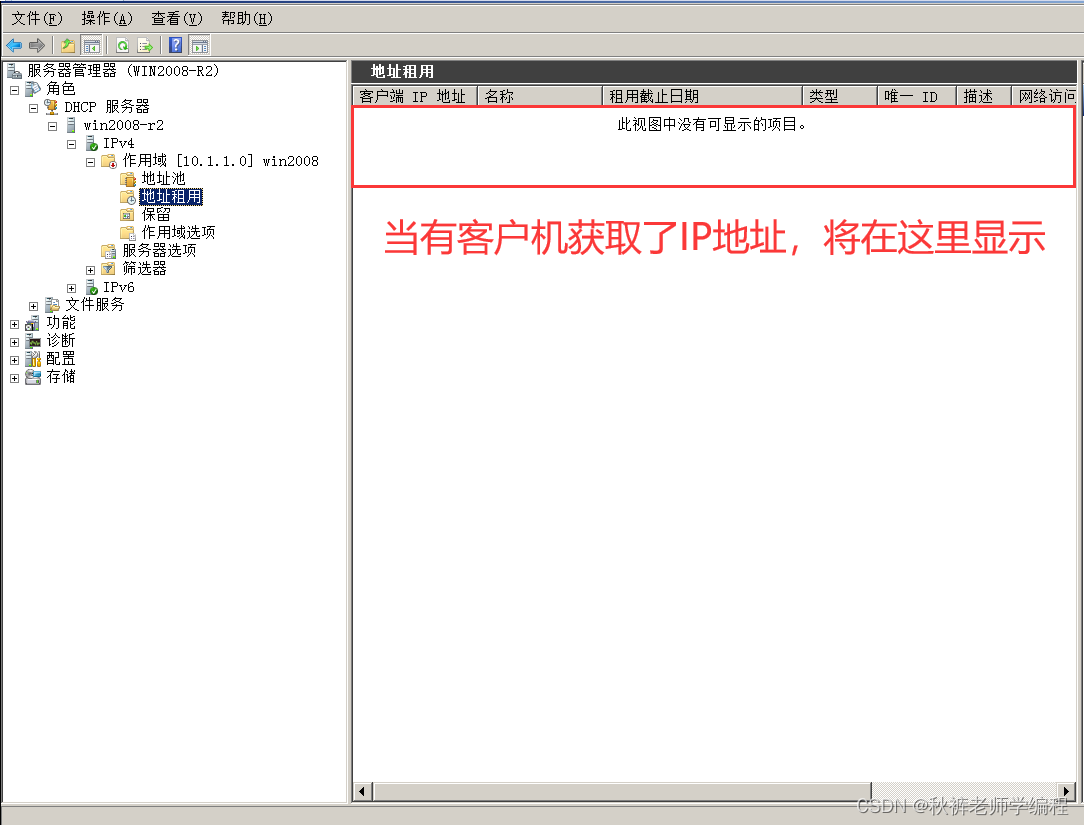This screenshot has width=1084, height=825.
Task: Open Help with the blue question icon
Action: pos(176,46)
